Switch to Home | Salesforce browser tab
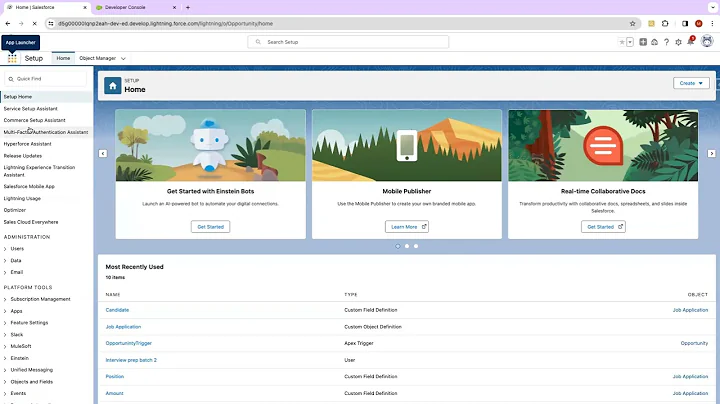The image size is (720, 404). tap(46, 7)
